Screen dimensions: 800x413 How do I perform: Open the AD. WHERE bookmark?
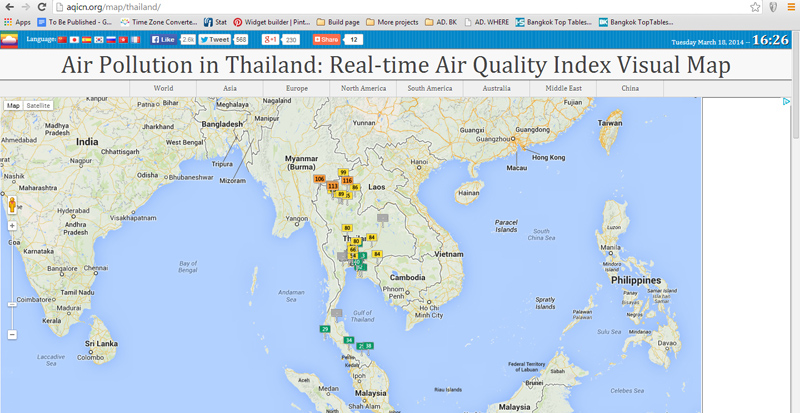tap(487, 22)
